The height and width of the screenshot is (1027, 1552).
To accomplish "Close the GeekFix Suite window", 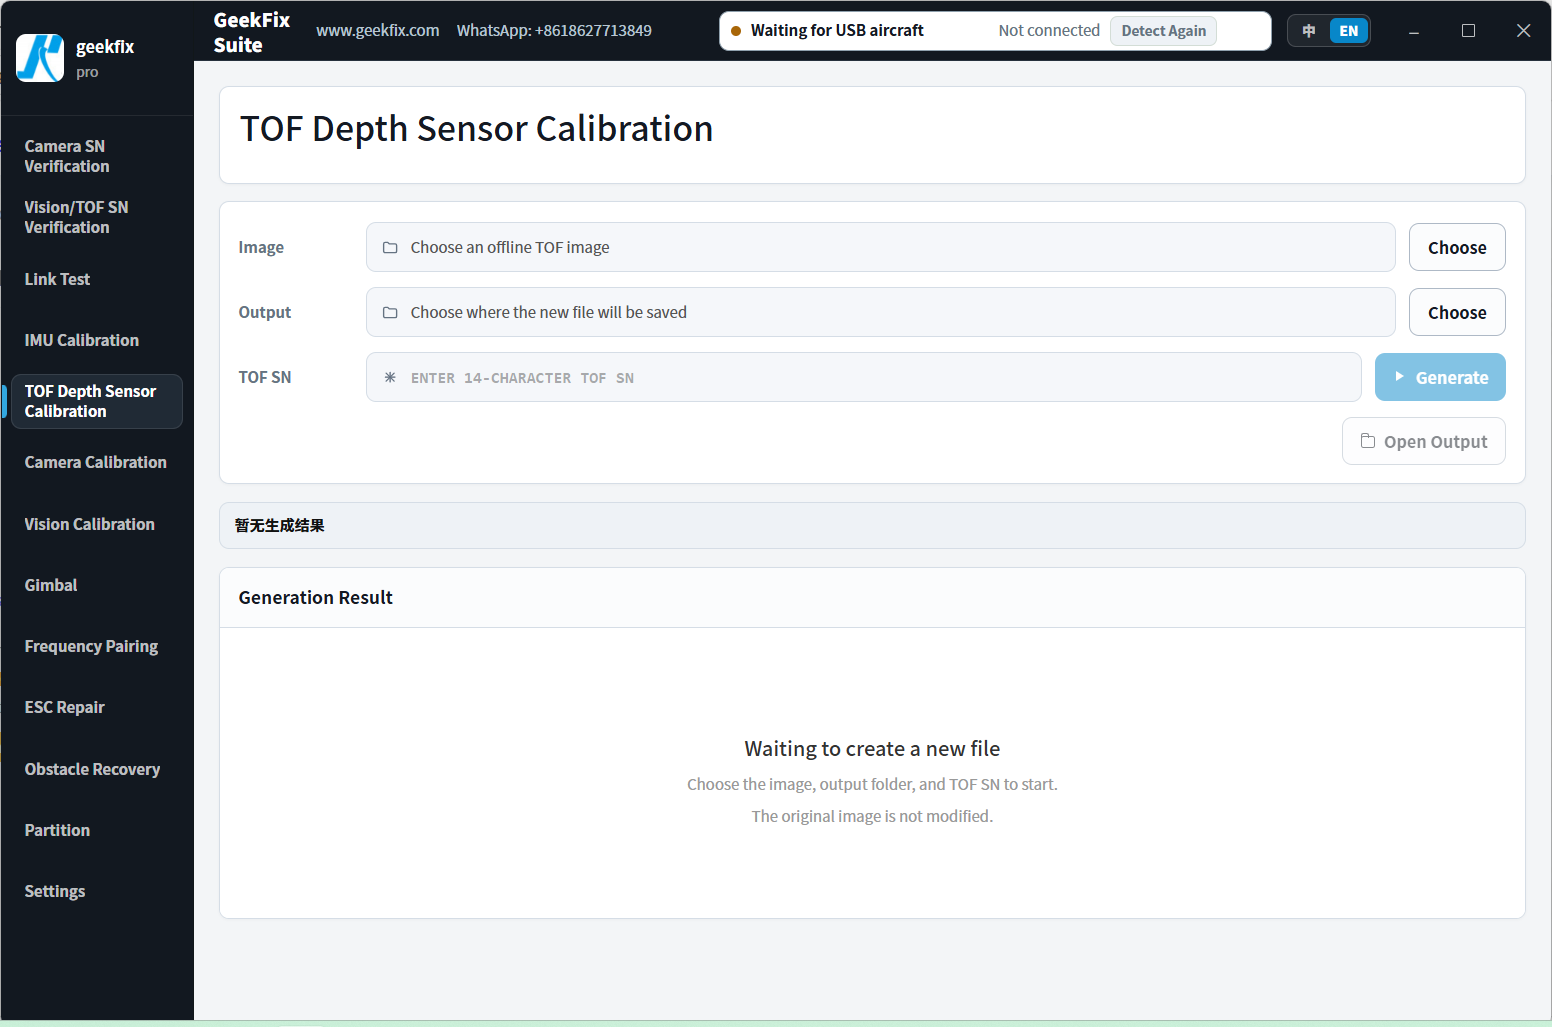I will point(1523,31).
